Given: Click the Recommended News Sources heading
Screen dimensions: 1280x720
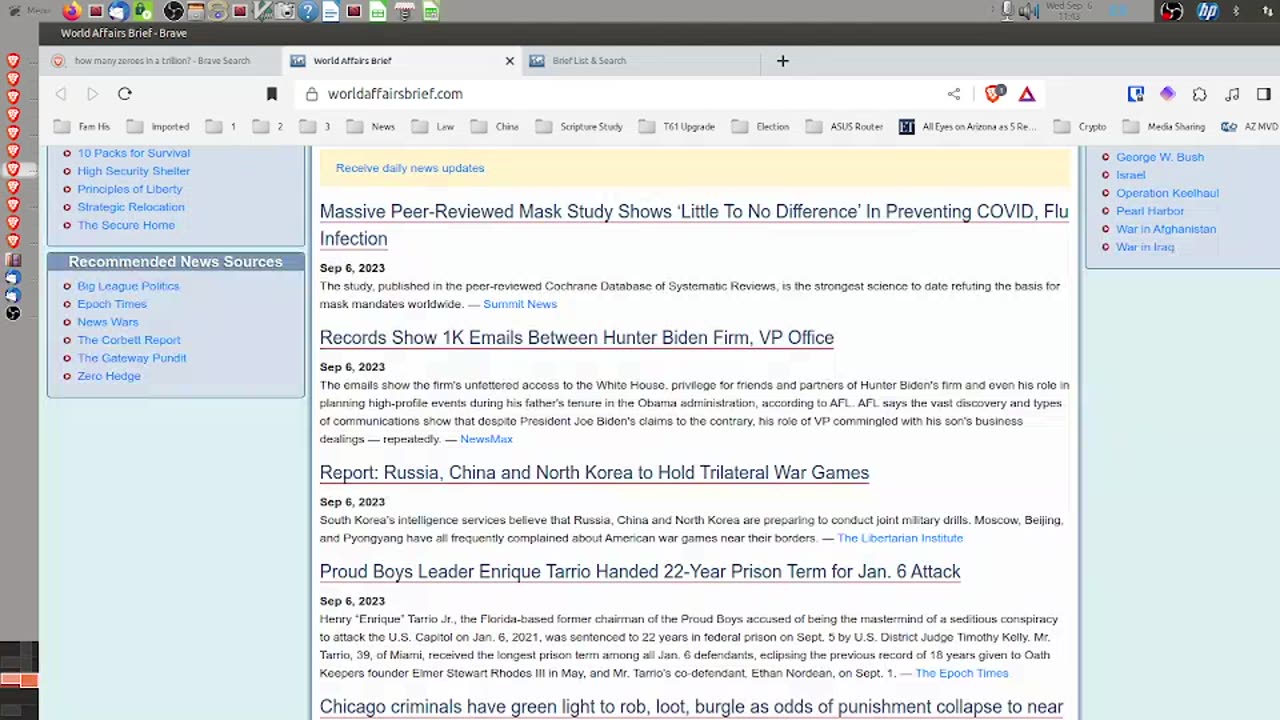Looking at the screenshot, I should point(176,262).
